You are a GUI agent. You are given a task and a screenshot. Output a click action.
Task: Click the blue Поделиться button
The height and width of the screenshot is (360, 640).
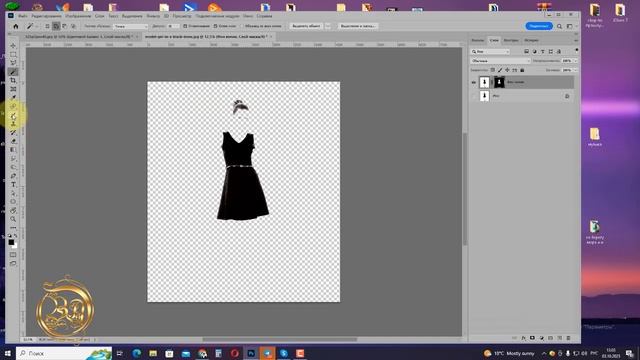539,26
